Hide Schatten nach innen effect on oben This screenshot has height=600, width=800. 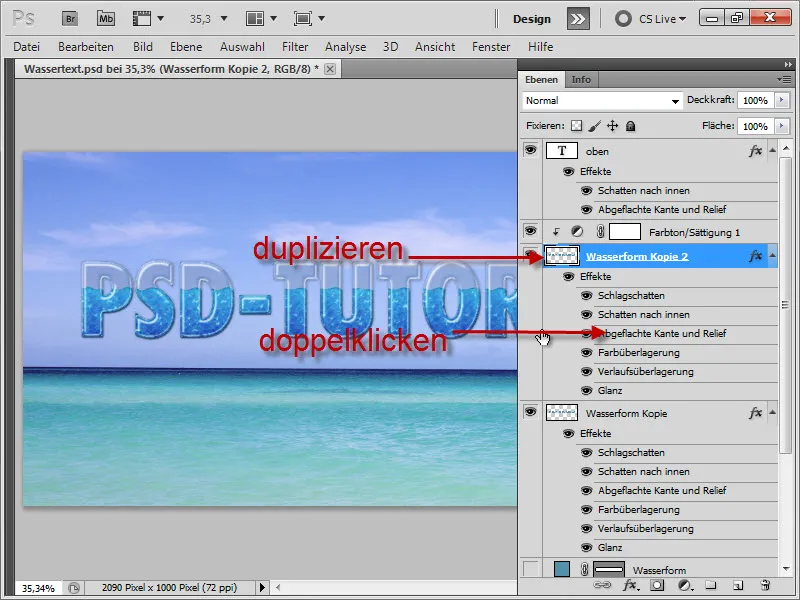tap(587, 191)
